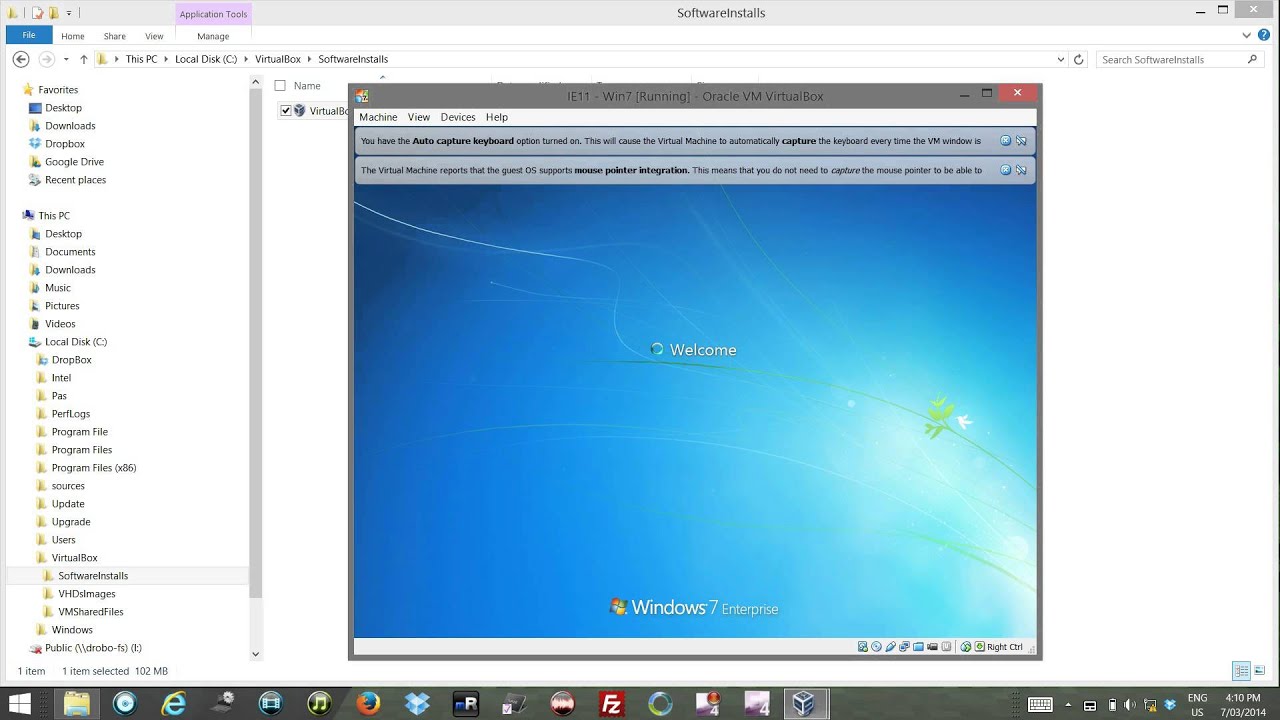Open the Home ribbon tab
The width and height of the screenshot is (1280, 720).
click(x=72, y=36)
